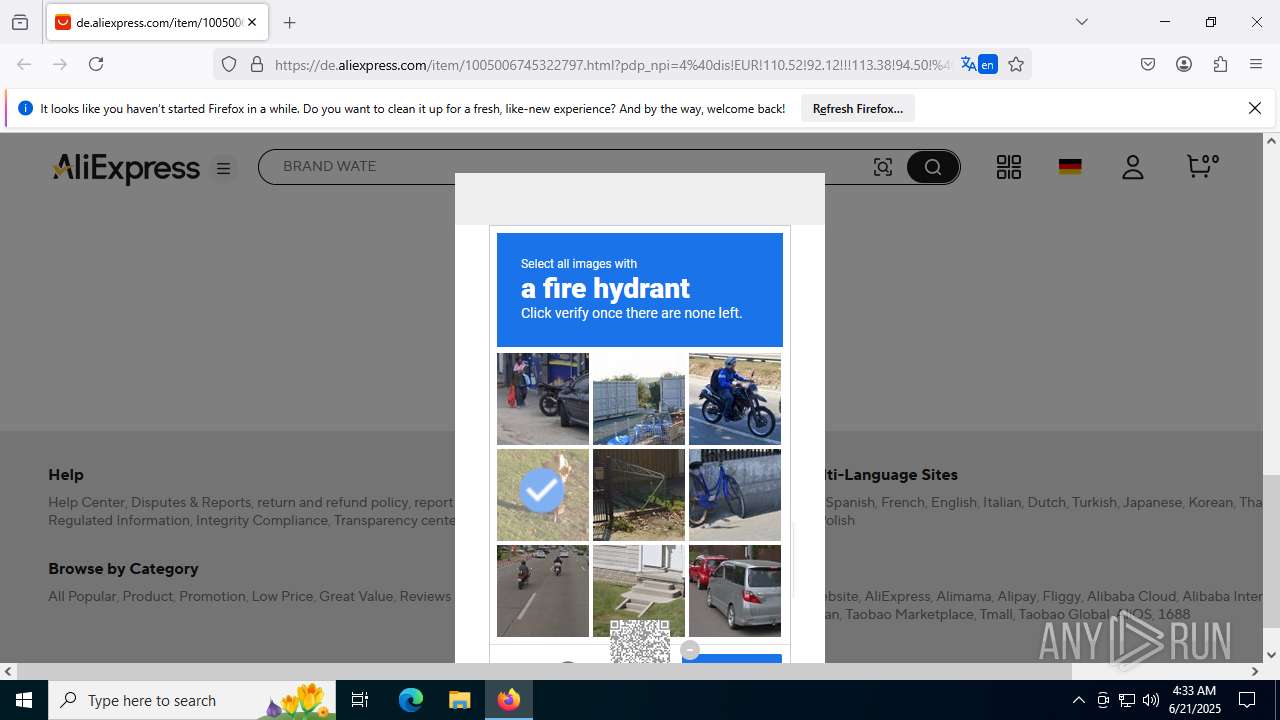Submit AliExpress search magnifier button

(933, 167)
